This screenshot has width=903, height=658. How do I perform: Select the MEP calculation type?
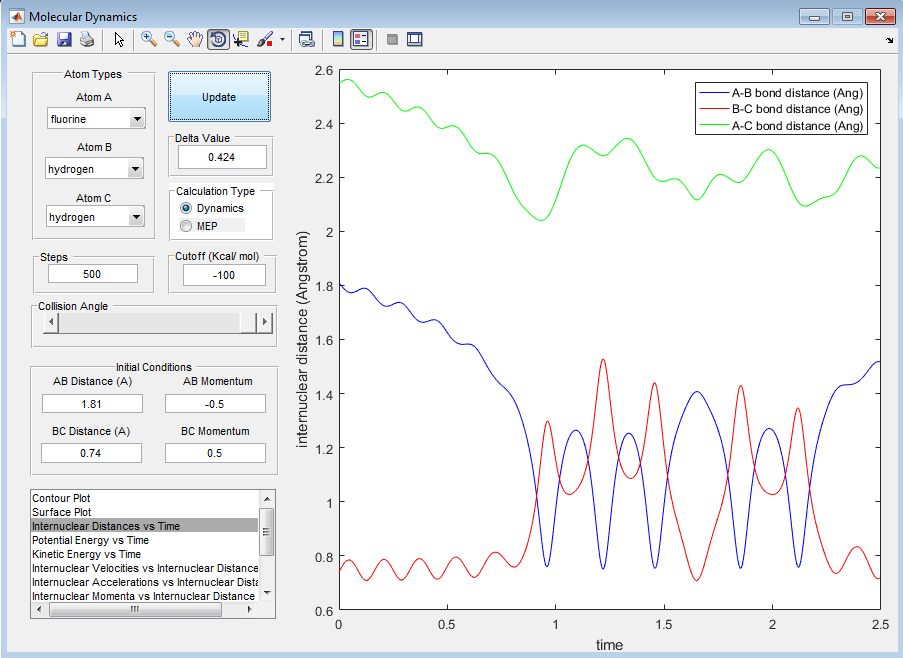point(186,226)
